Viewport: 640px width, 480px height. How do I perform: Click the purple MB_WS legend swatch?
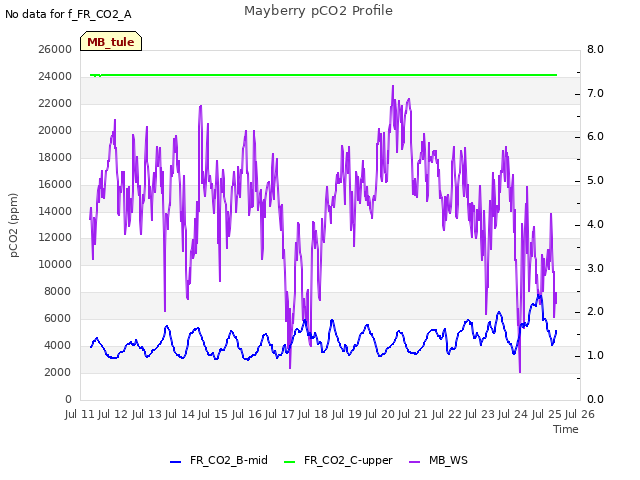point(414,462)
